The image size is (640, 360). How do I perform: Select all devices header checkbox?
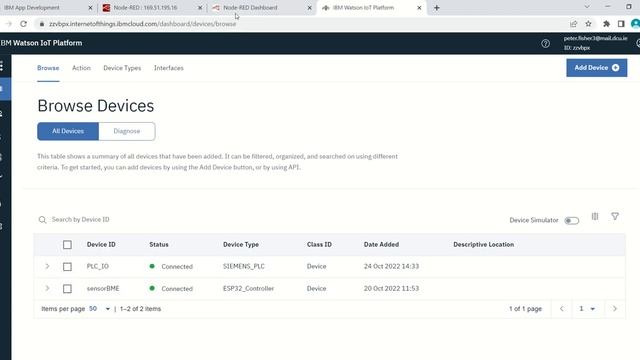pos(67,244)
